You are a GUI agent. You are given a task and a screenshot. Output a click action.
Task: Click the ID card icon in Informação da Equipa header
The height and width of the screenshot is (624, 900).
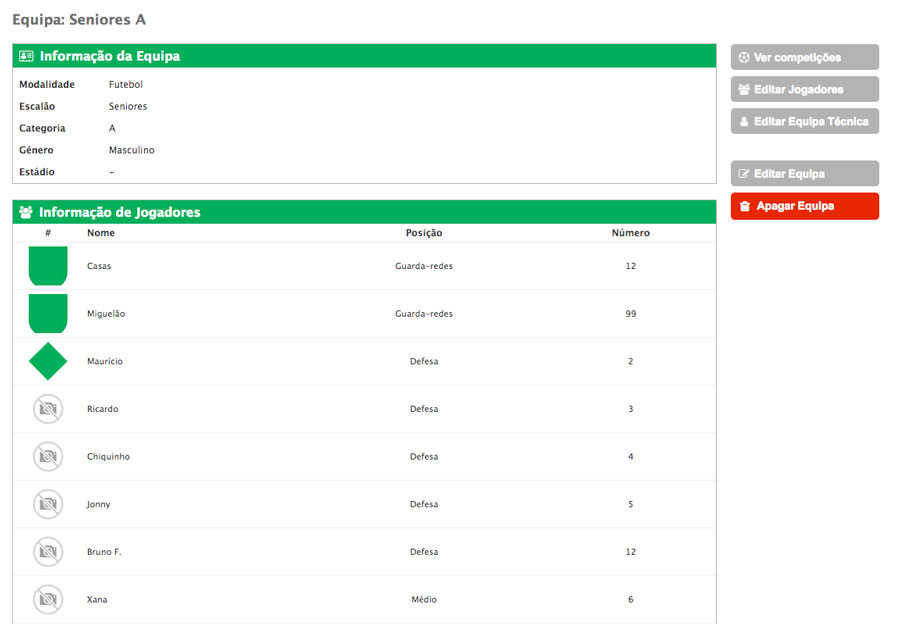point(27,57)
